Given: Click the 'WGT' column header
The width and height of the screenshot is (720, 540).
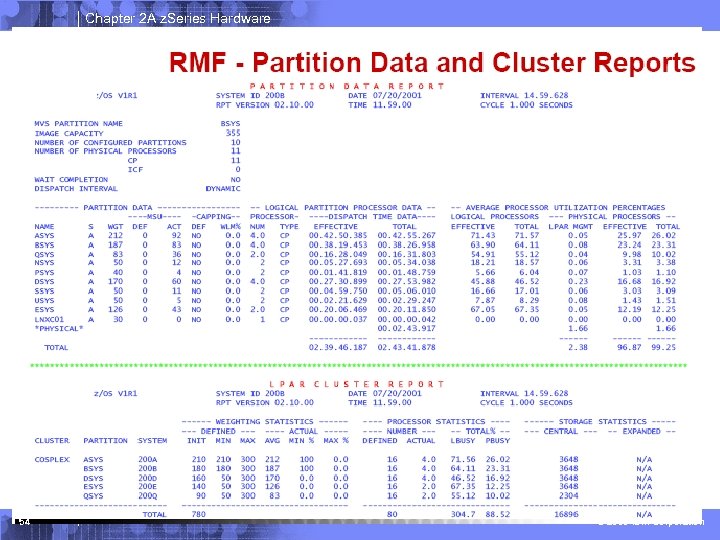Looking at the screenshot, I should 115,226.
